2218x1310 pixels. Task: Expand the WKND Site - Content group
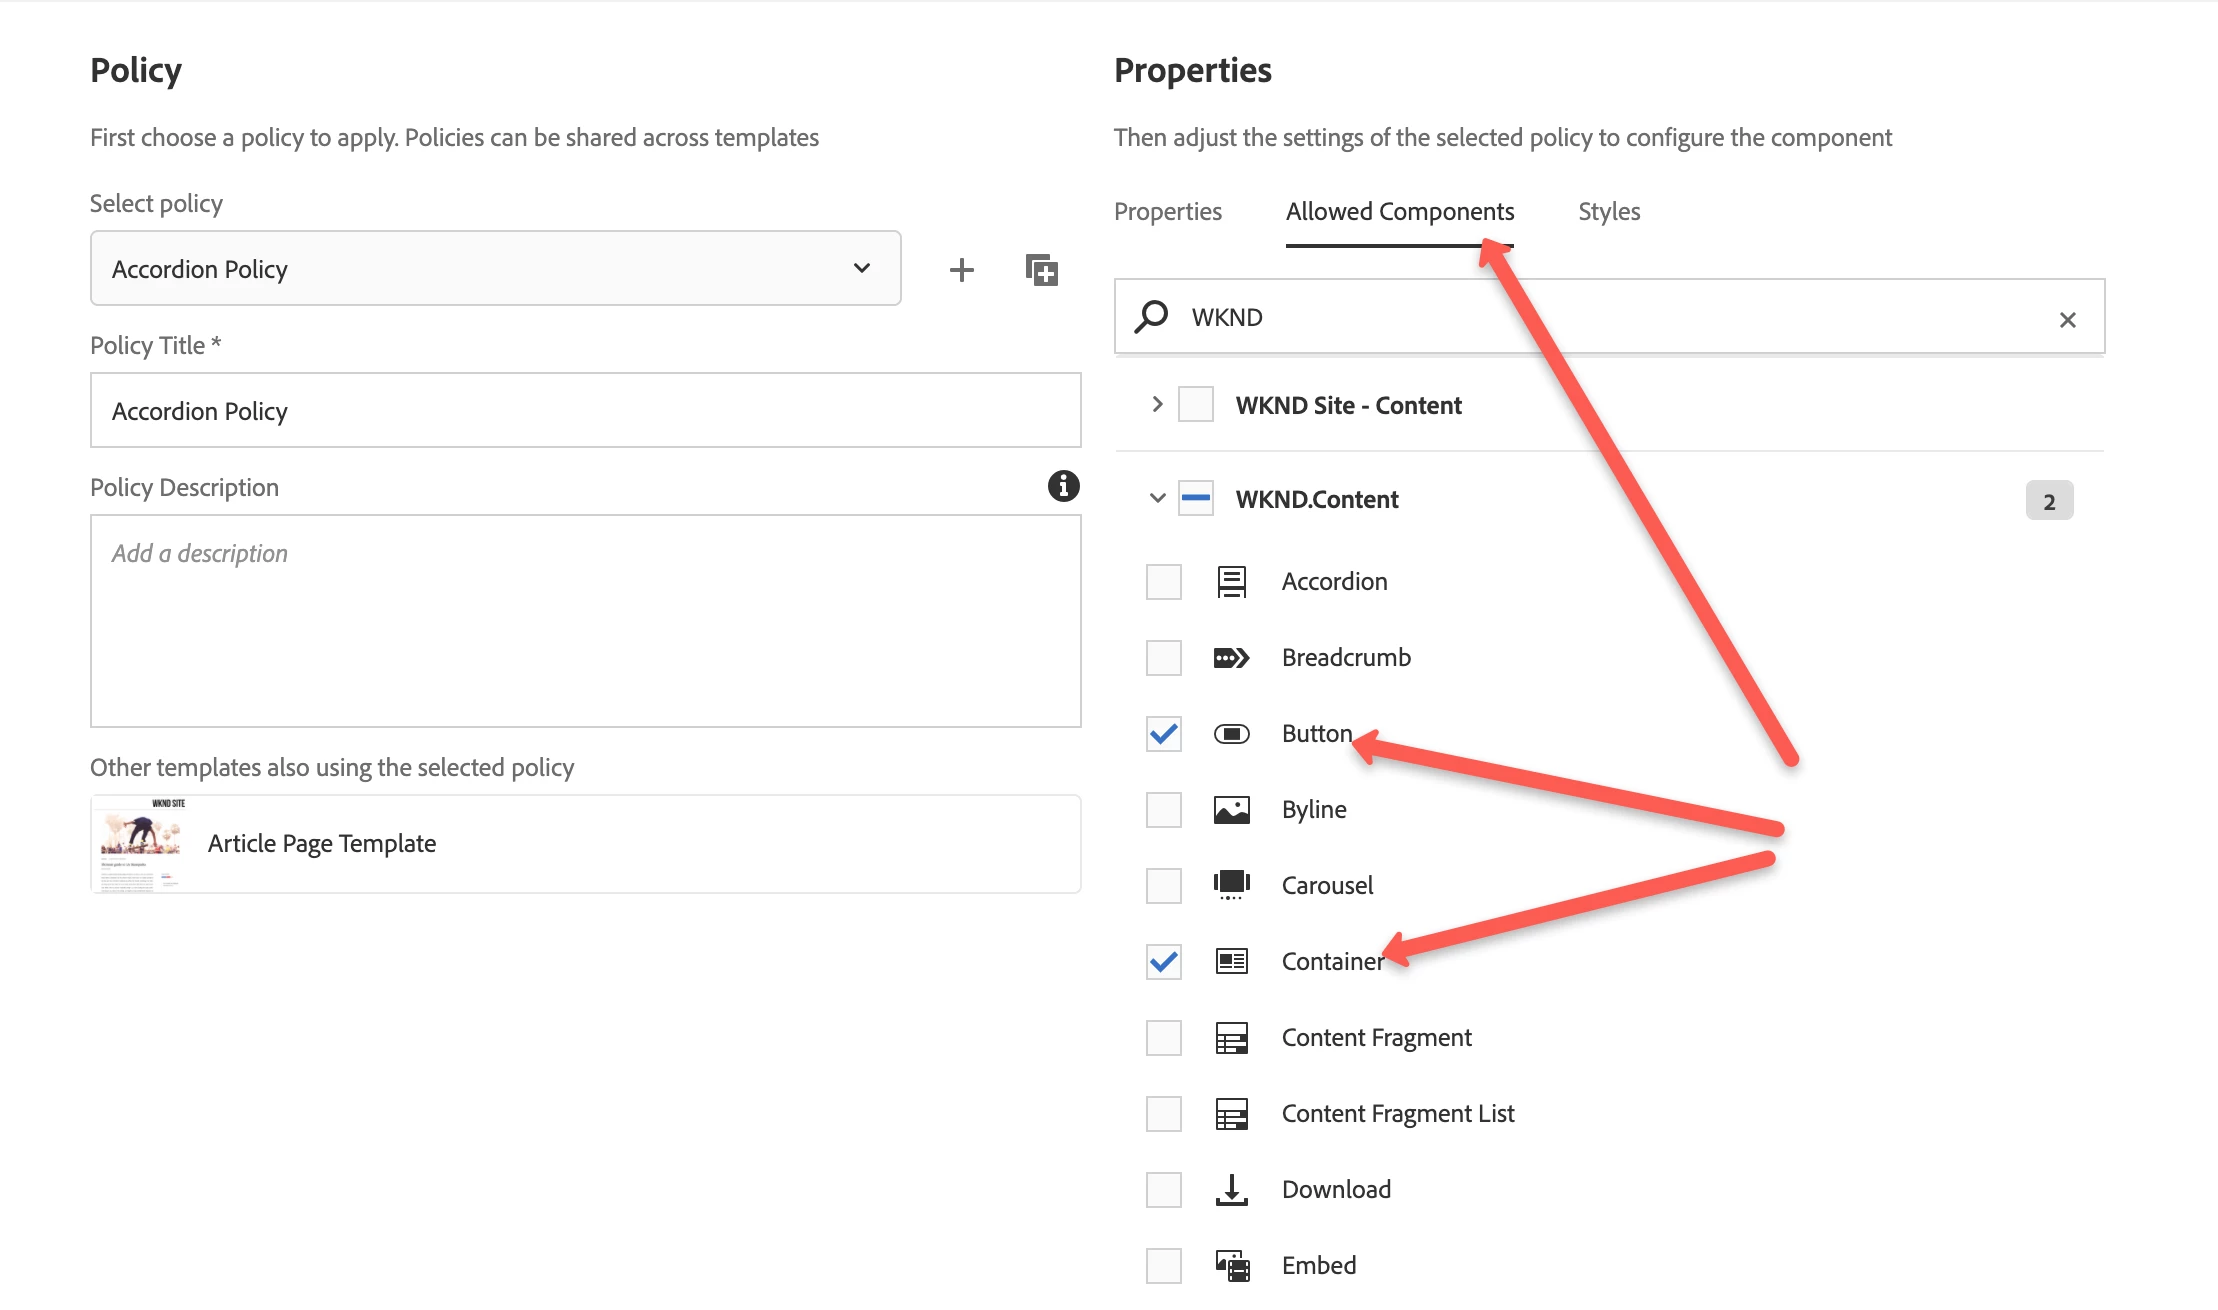pos(1157,404)
